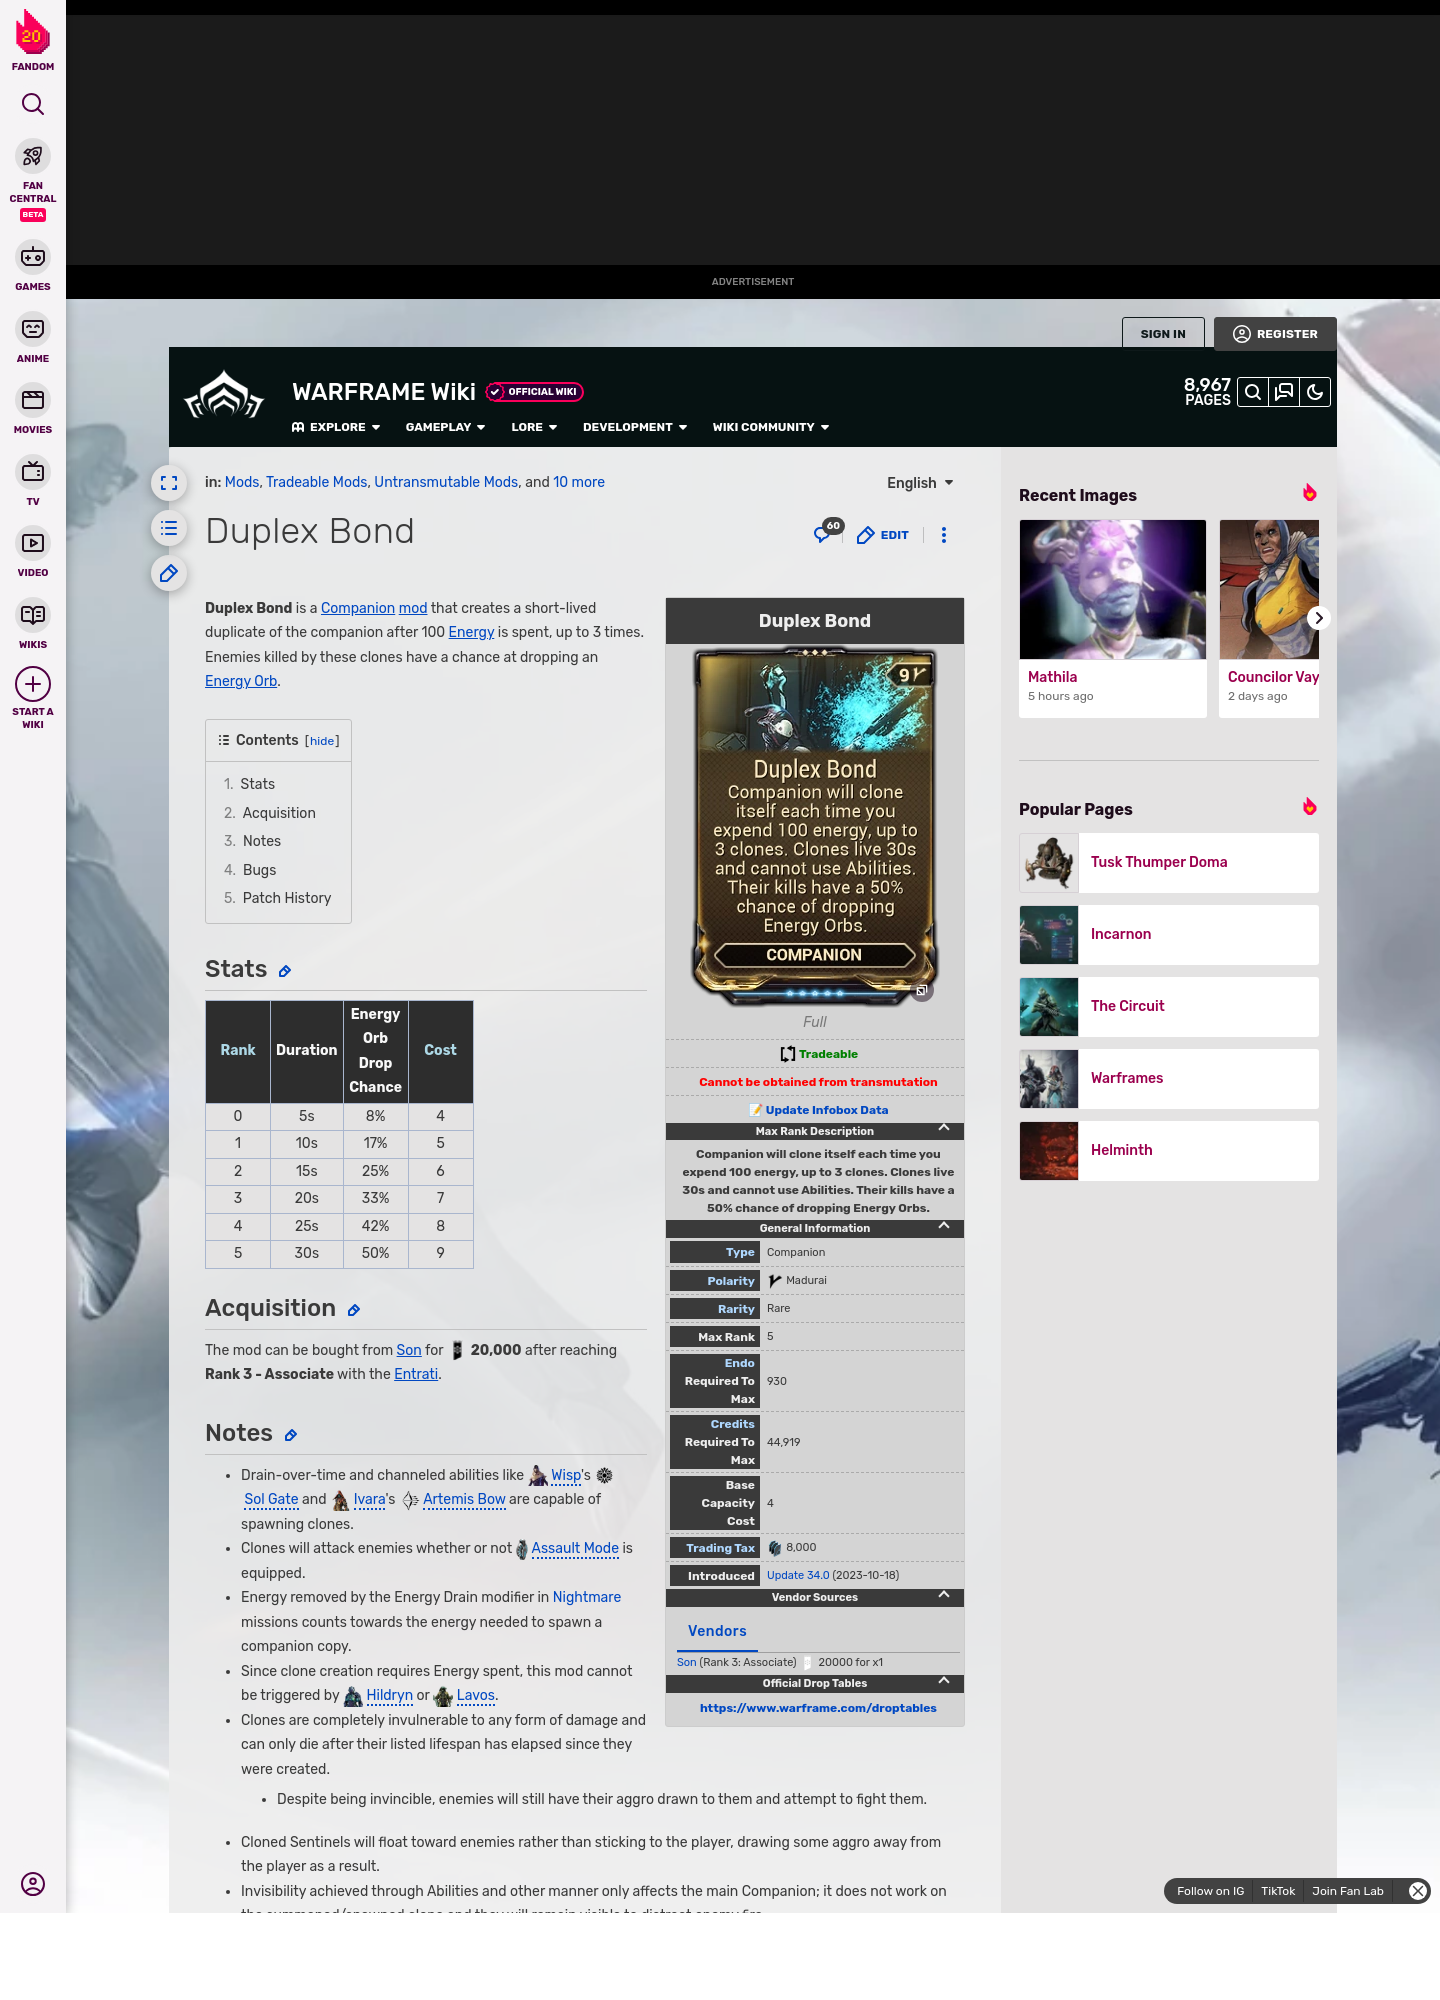Open the Wikis book icon
This screenshot has height=2000, width=1440.
(x=33, y=615)
